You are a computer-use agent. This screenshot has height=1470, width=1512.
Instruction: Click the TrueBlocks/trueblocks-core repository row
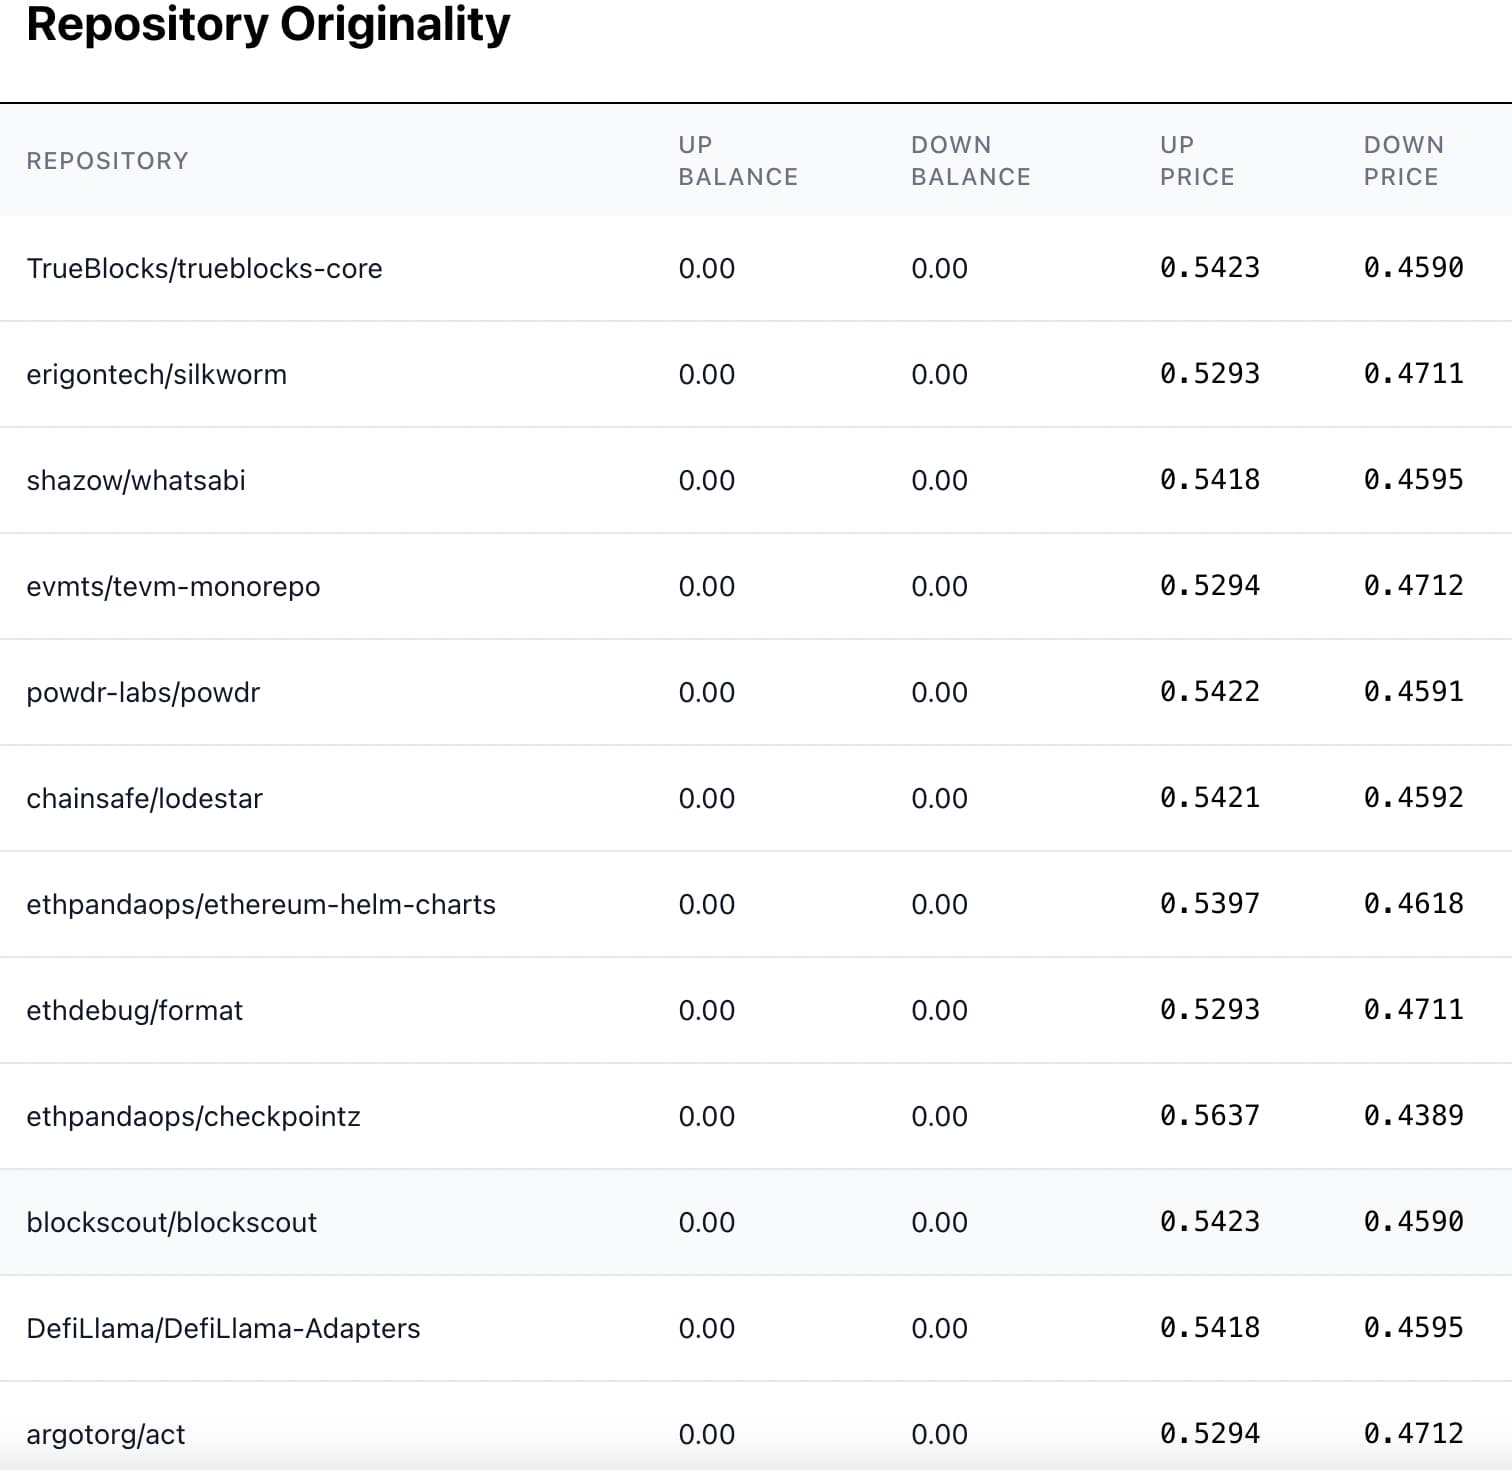pos(204,268)
